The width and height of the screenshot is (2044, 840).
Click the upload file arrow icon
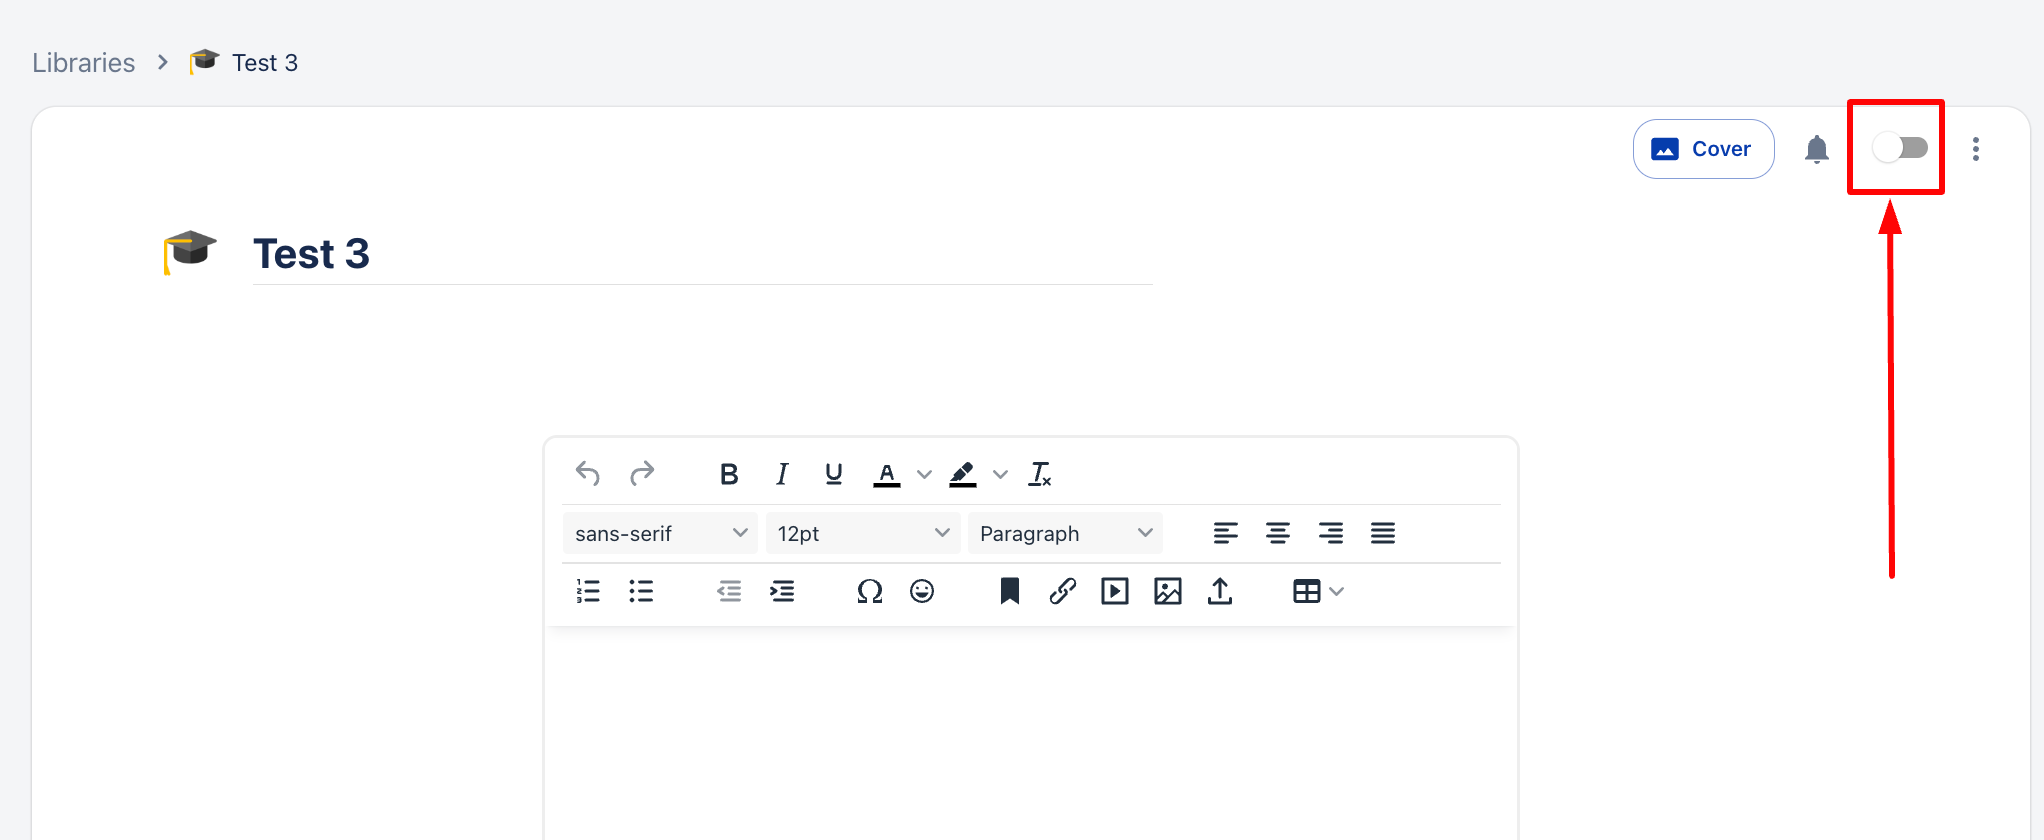coord(1220,592)
